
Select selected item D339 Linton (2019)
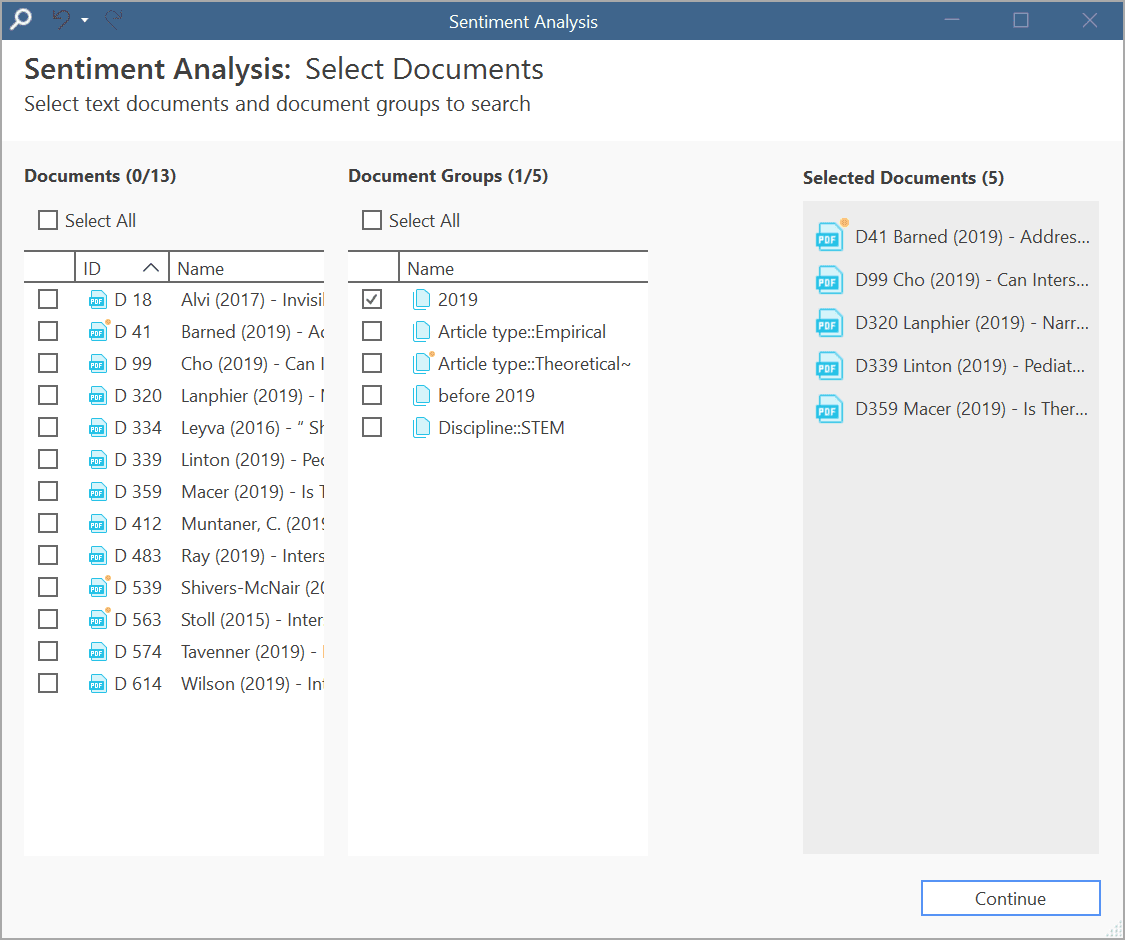(x=970, y=366)
